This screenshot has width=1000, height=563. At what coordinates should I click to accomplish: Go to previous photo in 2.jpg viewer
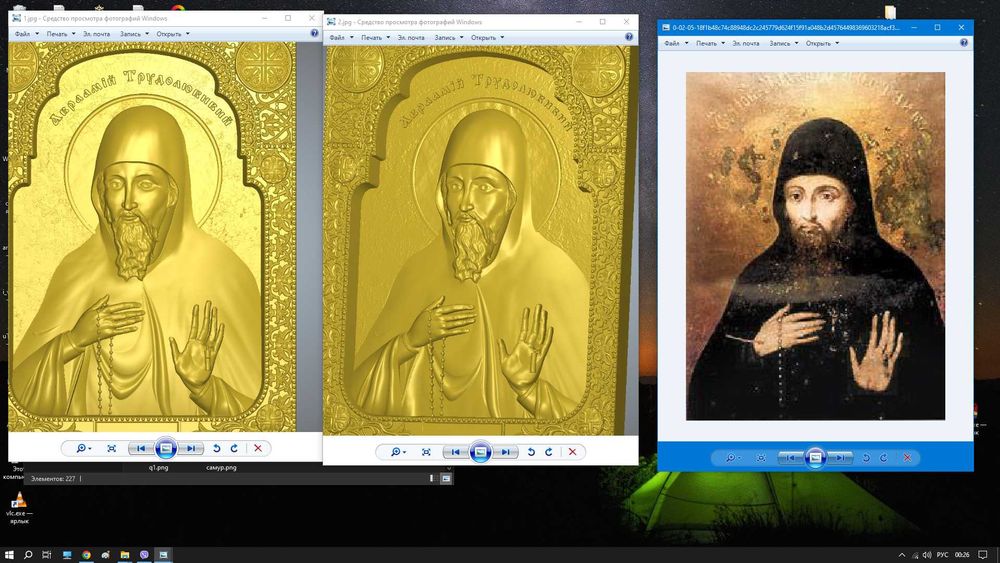(455, 452)
